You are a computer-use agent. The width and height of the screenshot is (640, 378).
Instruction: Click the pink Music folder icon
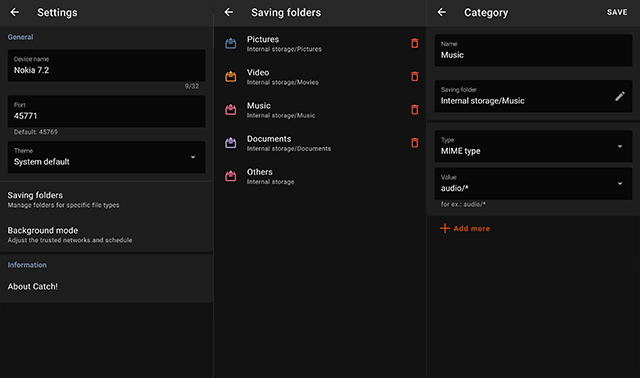coord(231,109)
